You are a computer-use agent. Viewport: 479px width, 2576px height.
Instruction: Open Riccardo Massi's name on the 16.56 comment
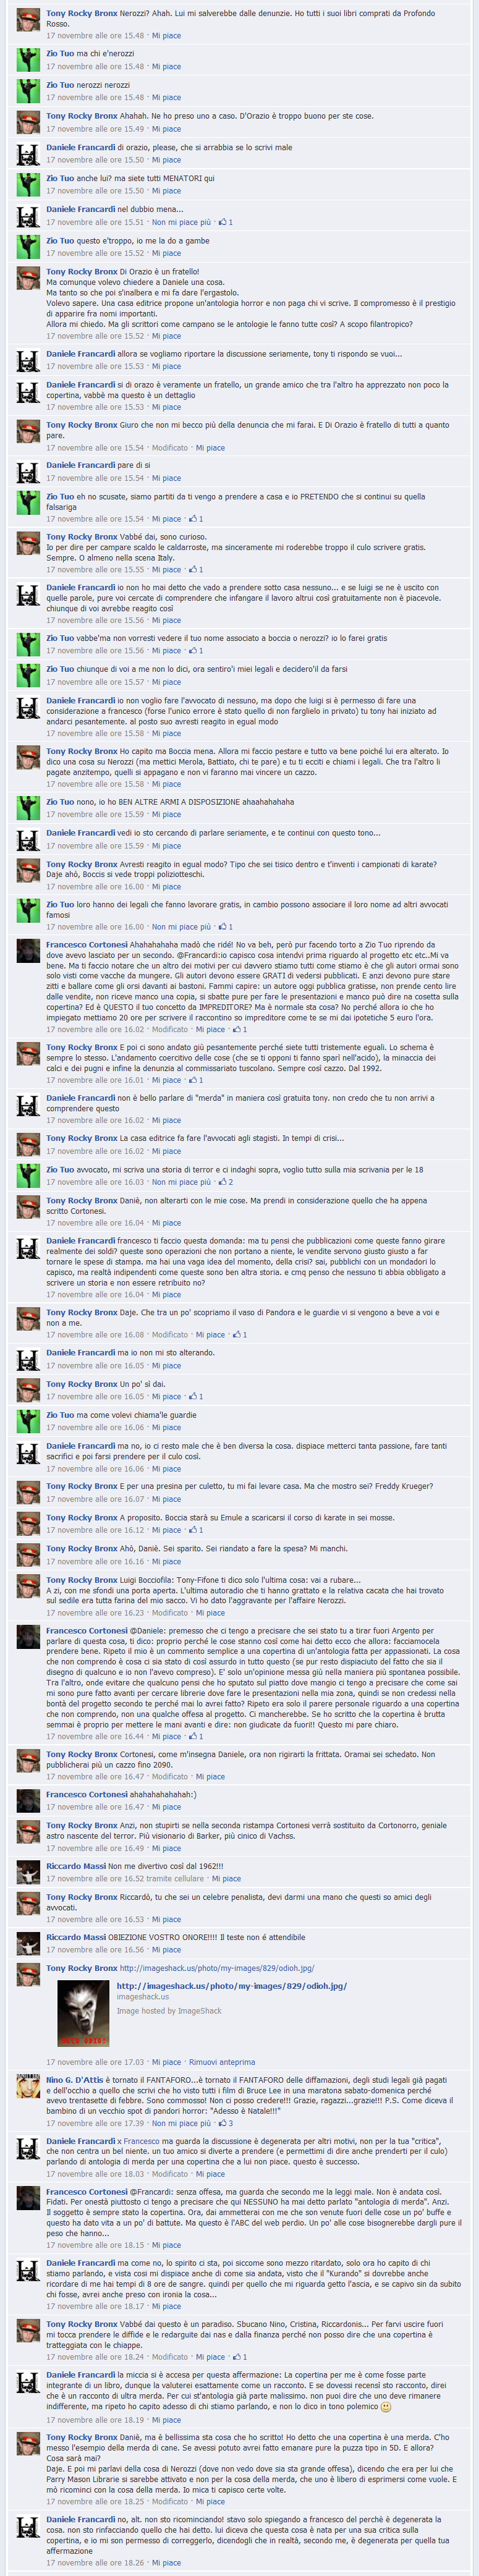click(x=75, y=1937)
